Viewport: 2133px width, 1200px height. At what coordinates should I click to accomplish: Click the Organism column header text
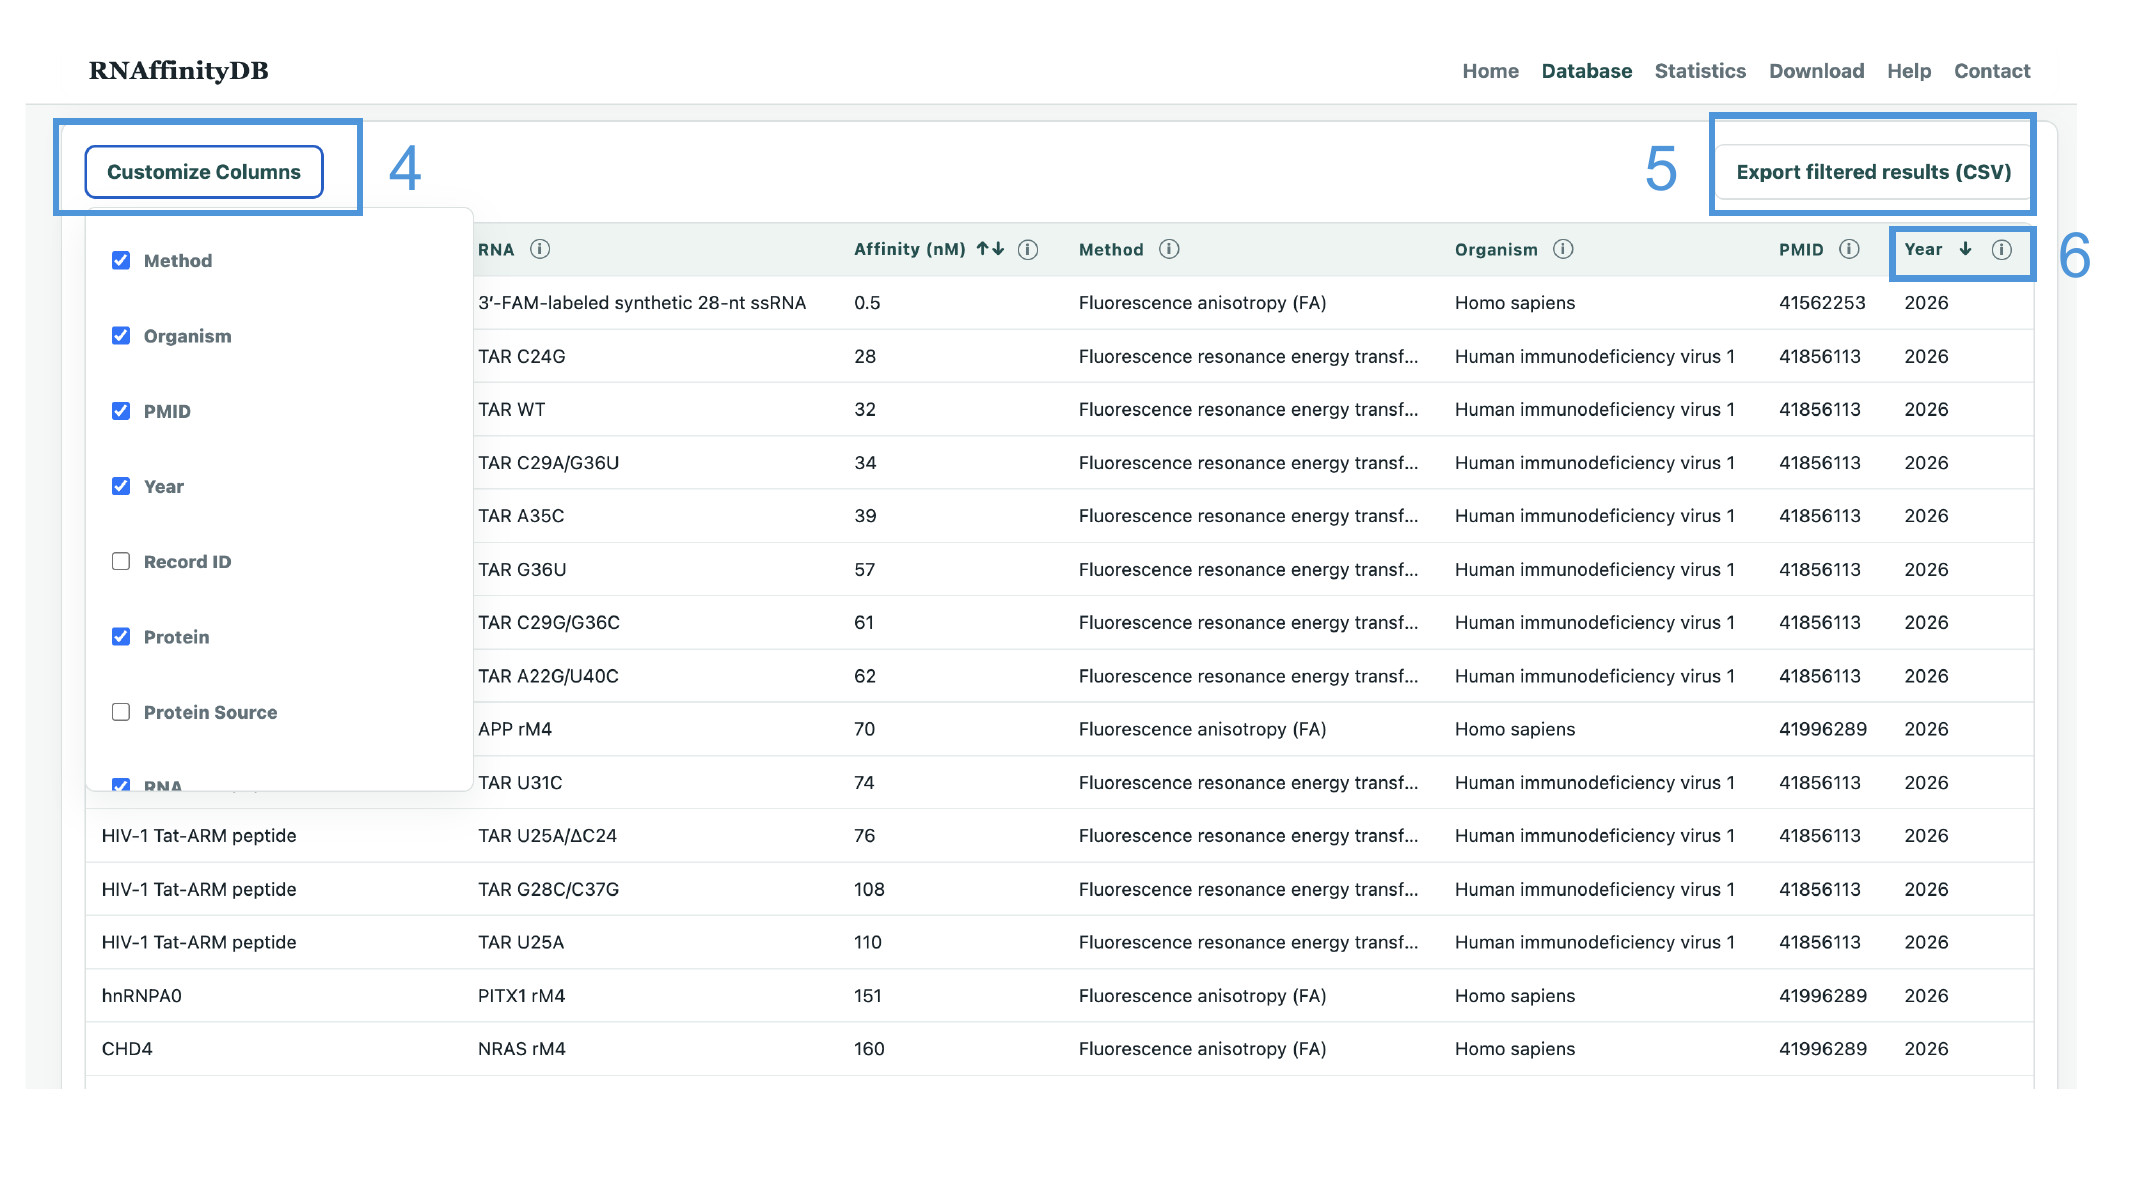point(1496,250)
